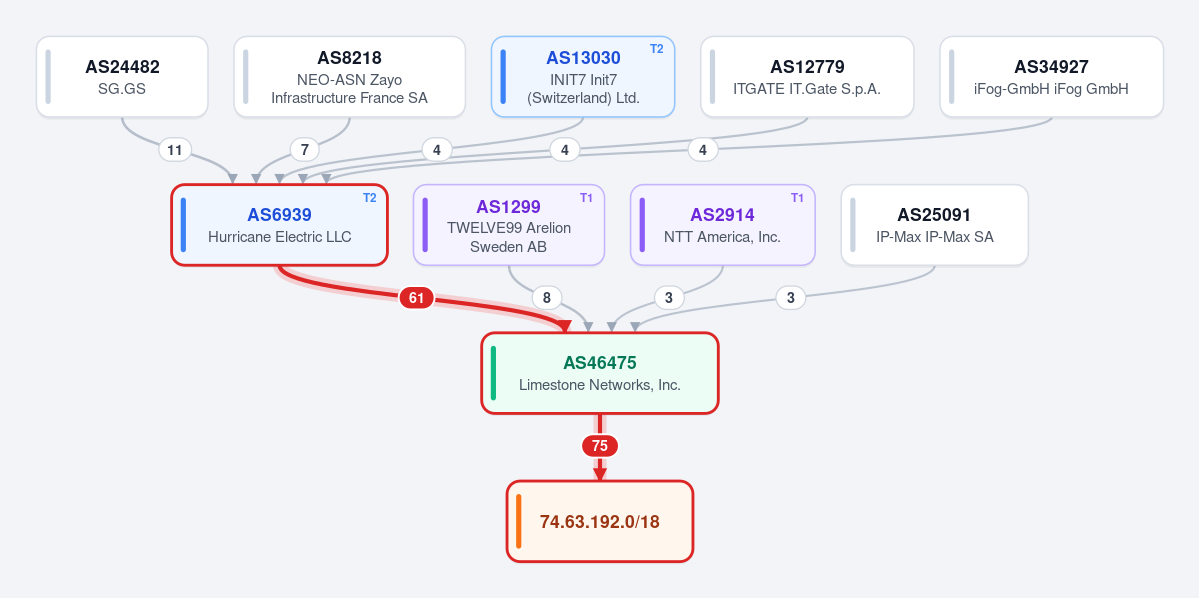Image resolution: width=1199 pixels, height=598 pixels.
Task: Click the AS2914 NTT America node
Action: click(723, 225)
